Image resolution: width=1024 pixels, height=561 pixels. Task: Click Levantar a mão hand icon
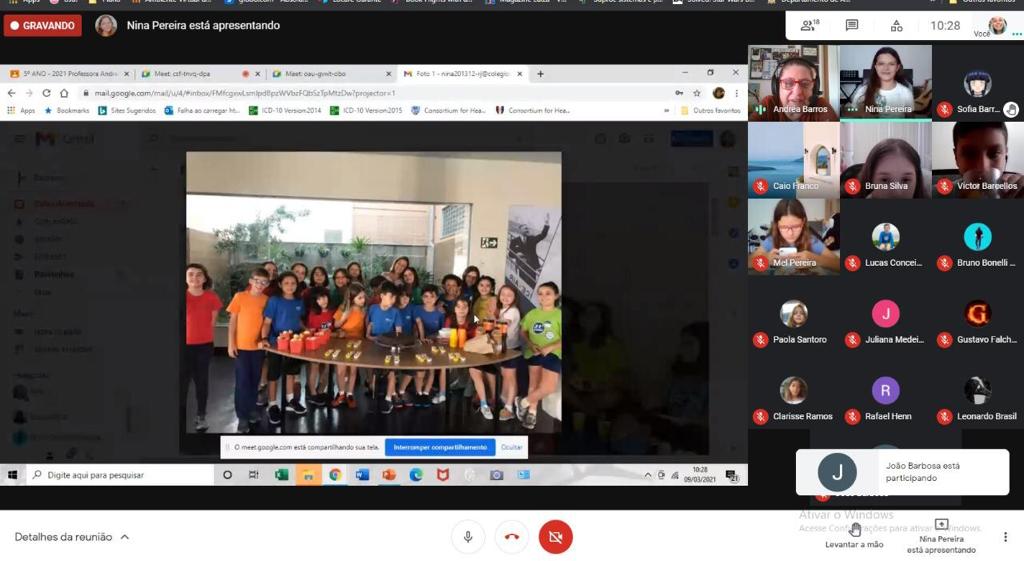pyautogui.click(x=854, y=530)
